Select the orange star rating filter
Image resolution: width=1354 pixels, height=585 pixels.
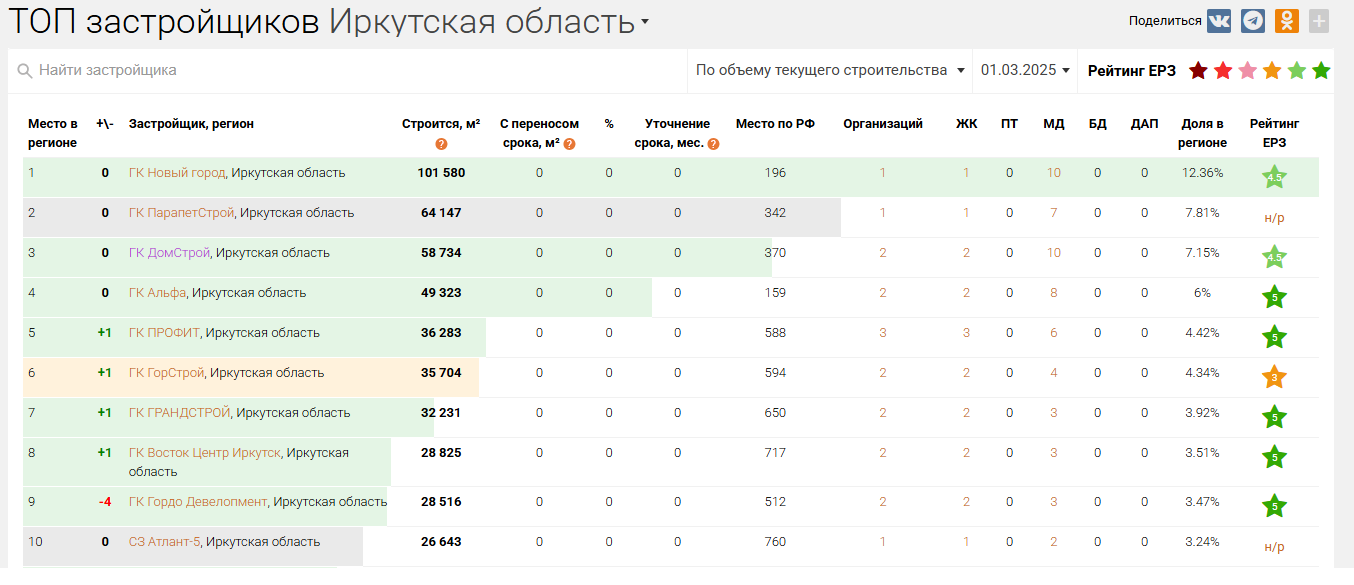tap(1272, 71)
